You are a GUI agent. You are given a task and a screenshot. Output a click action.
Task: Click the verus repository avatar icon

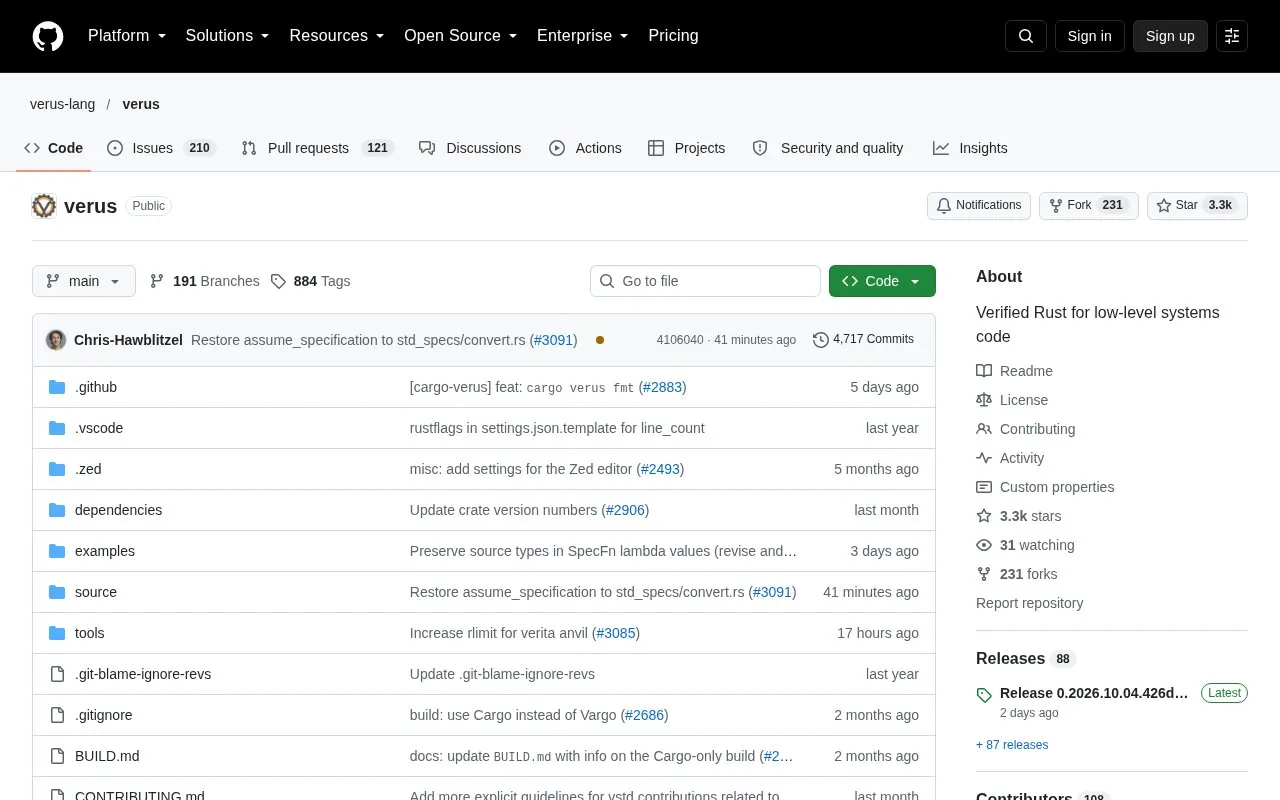[44, 206]
